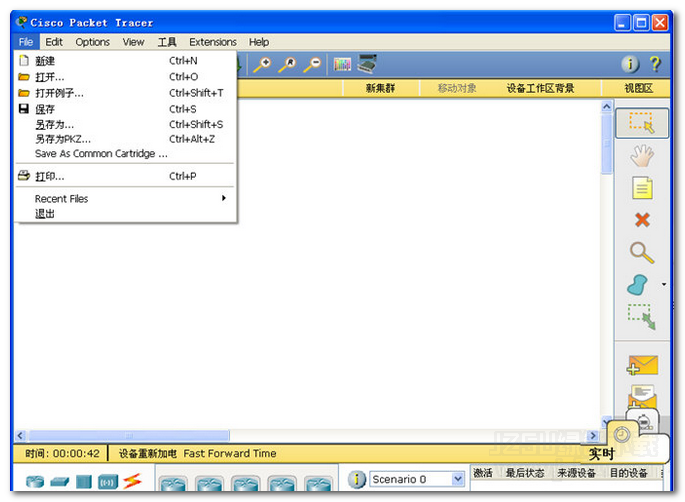Click the horizontal scrollbar thumb
The width and height of the screenshot is (685, 502).
(x=129, y=436)
